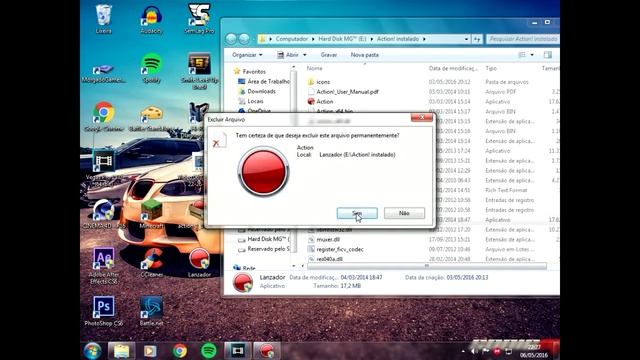Open the Organizar dropdown menu

(x=247, y=55)
